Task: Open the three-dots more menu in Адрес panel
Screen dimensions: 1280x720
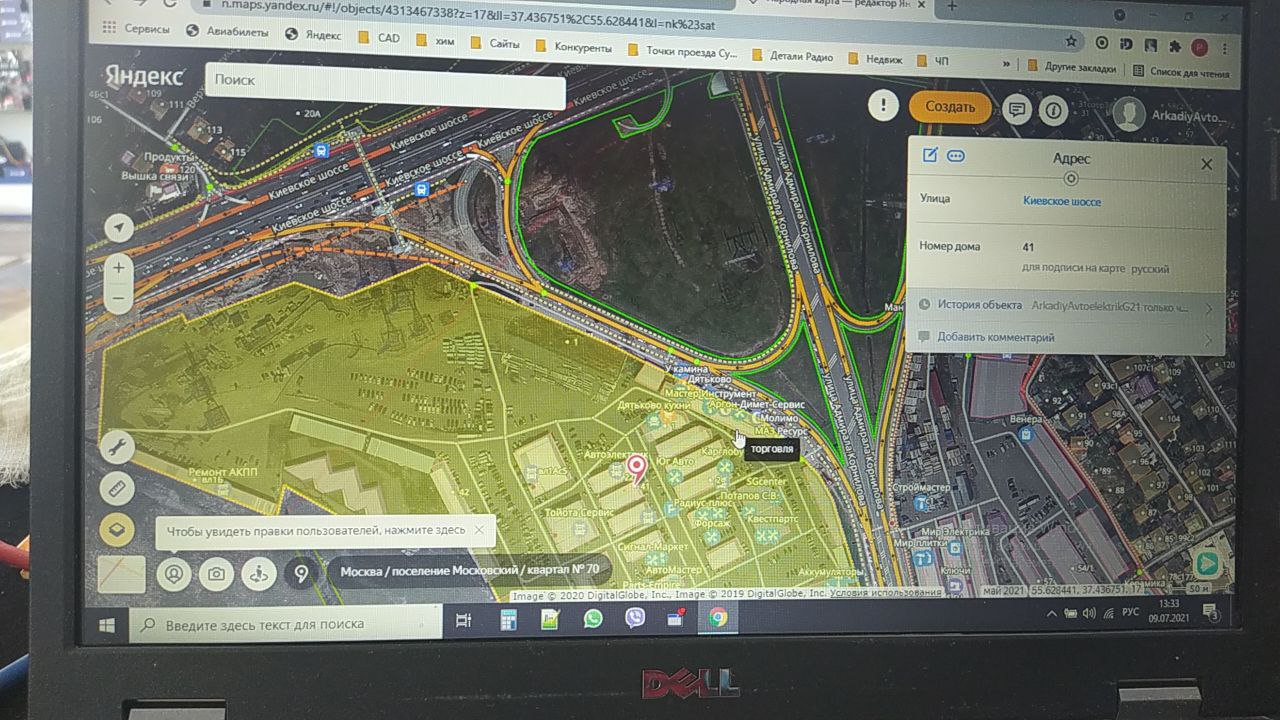Action: coord(956,156)
